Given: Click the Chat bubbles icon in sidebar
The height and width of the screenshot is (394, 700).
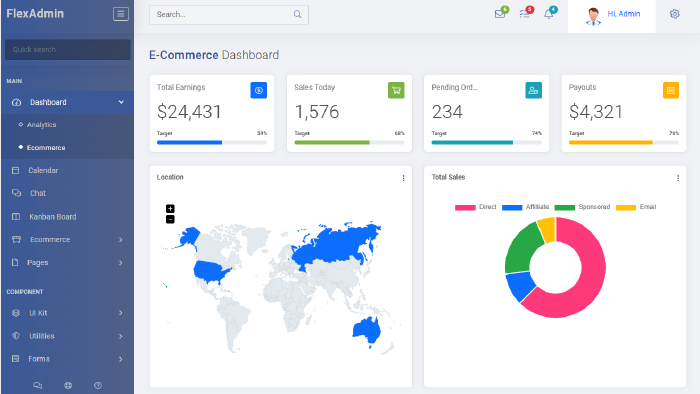Looking at the screenshot, I should pyautogui.click(x=17, y=193).
